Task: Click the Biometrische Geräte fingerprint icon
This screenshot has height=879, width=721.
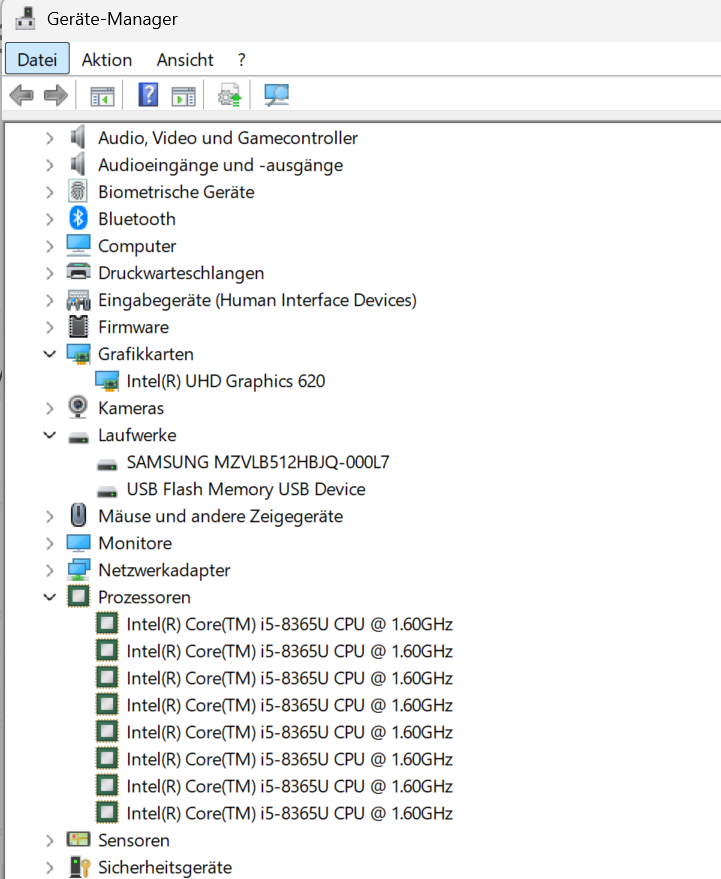Action: 78,191
